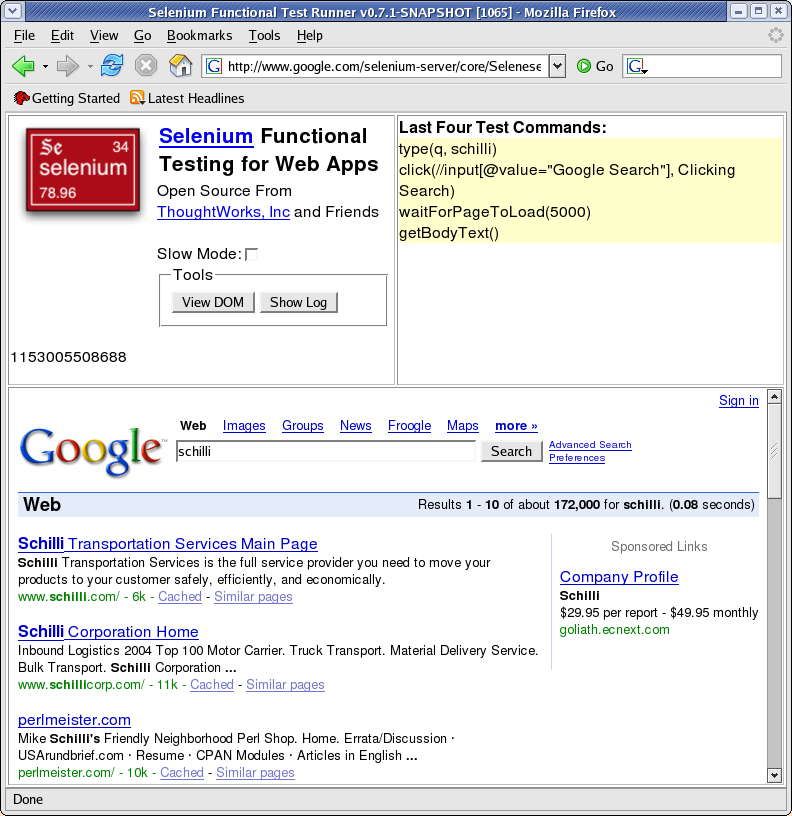The width and height of the screenshot is (792, 816).
Task: Switch to Google Groups tab
Action: tap(302, 426)
